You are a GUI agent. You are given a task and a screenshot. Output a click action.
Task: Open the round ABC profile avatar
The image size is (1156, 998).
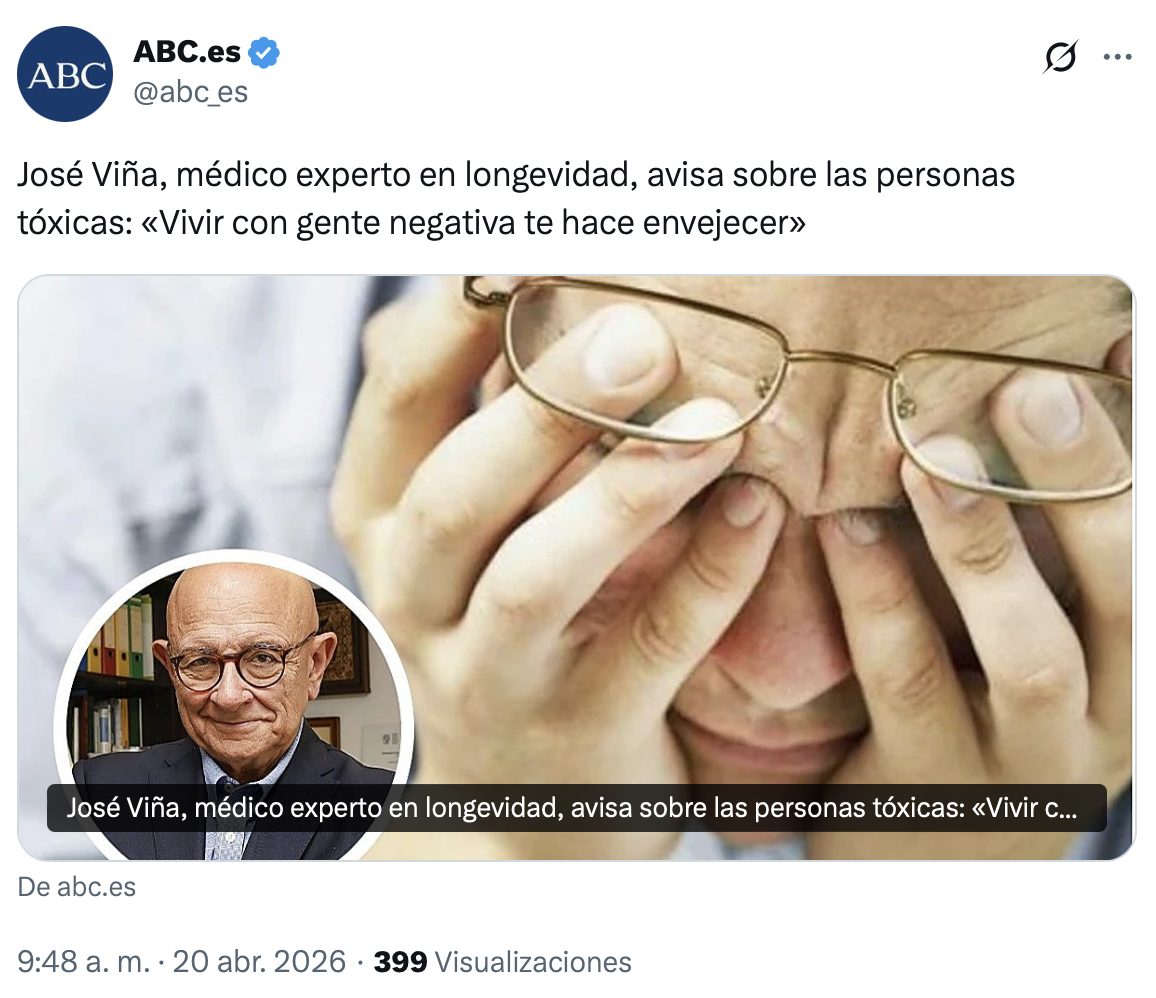coord(65,74)
